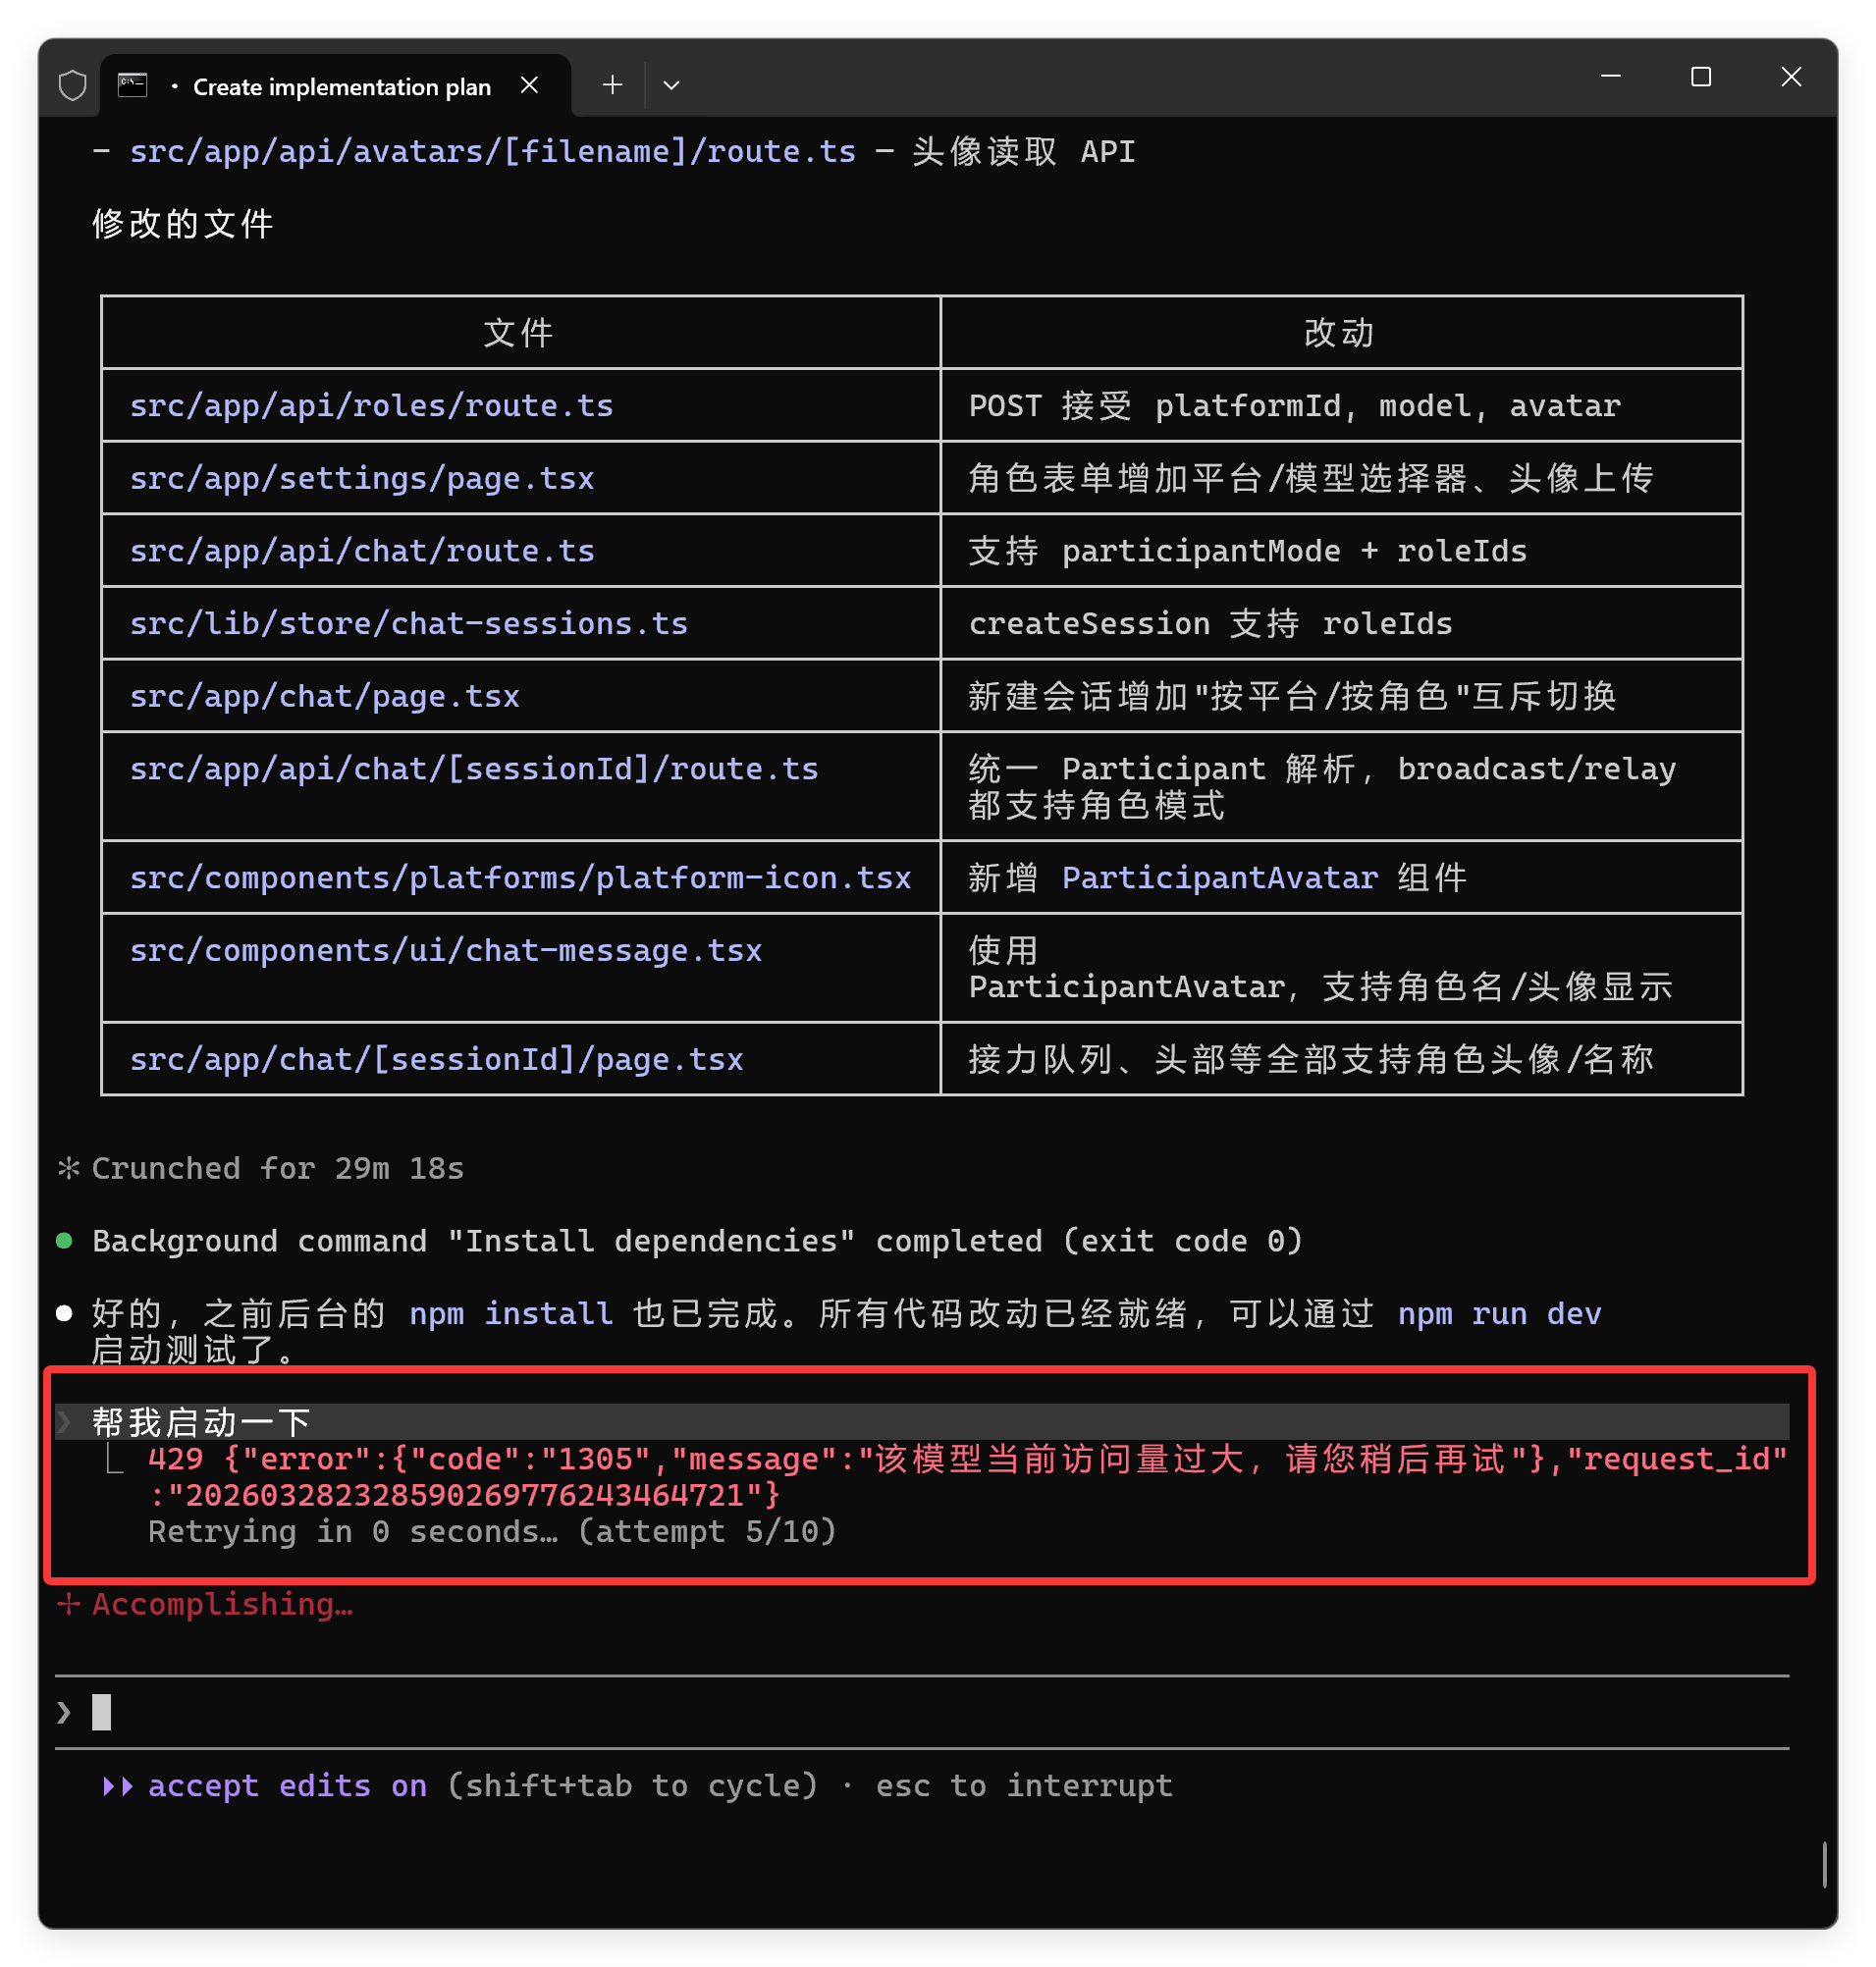Click the npm run dev command text

pyautogui.click(x=1498, y=1314)
